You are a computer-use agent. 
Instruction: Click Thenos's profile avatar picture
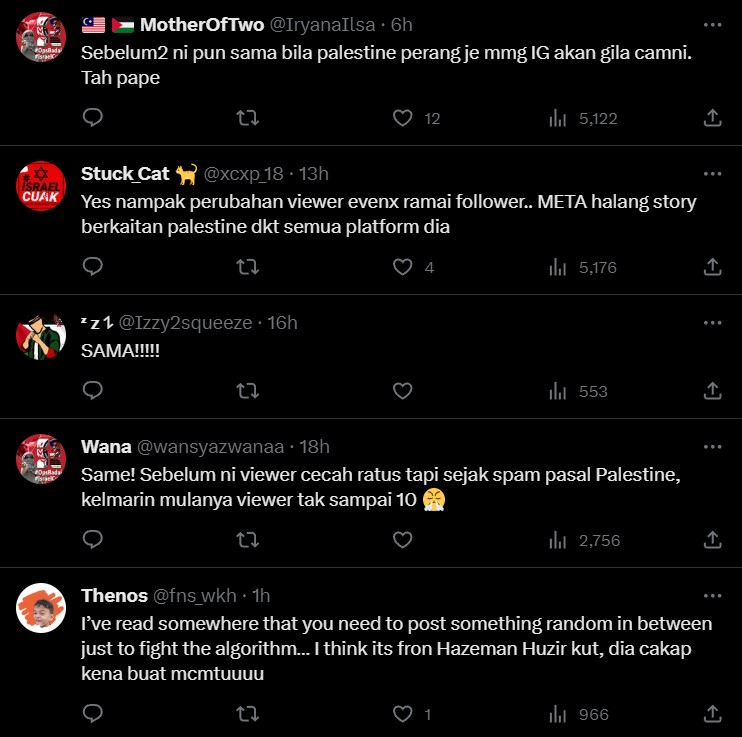point(43,606)
